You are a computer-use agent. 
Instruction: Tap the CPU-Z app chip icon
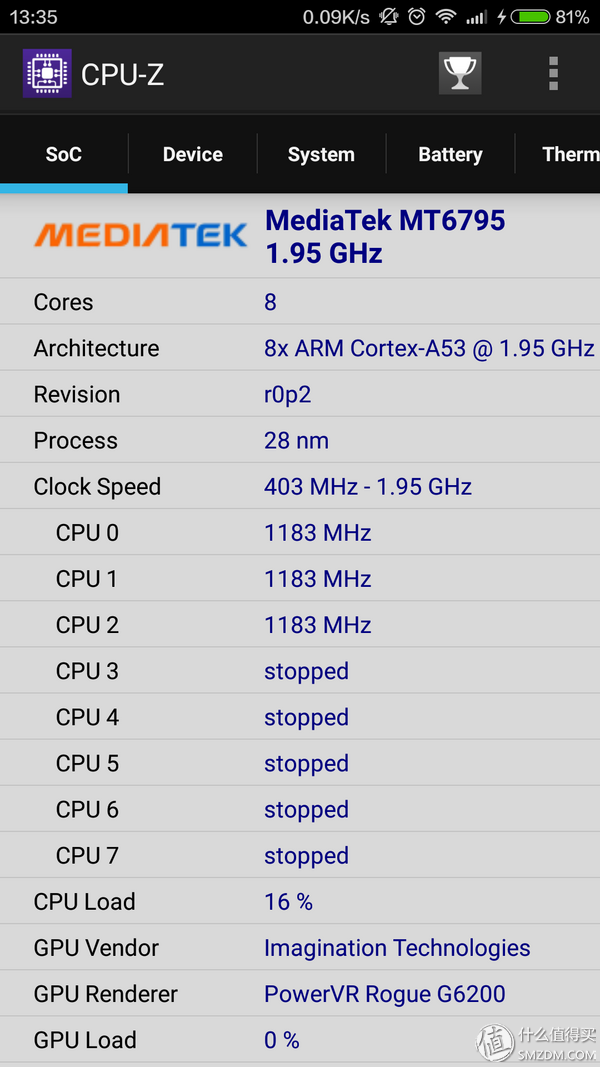coord(47,74)
